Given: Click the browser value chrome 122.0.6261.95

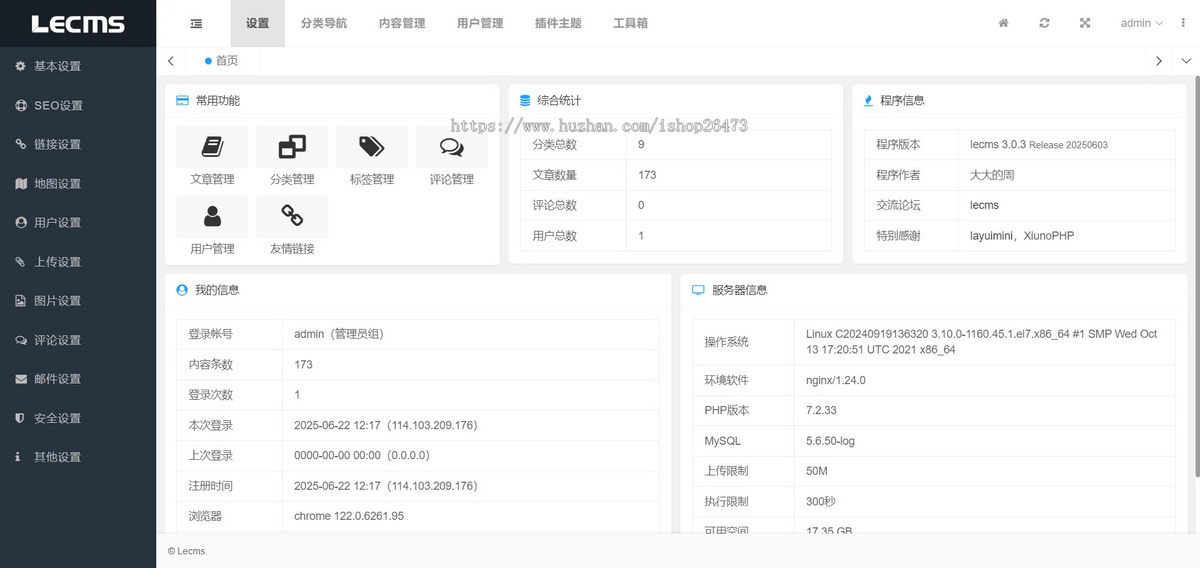Looking at the screenshot, I should [349, 516].
